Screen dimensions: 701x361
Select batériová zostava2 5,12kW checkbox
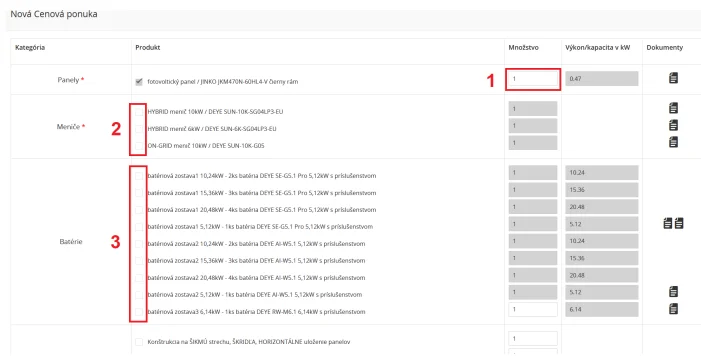coord(139,295)
